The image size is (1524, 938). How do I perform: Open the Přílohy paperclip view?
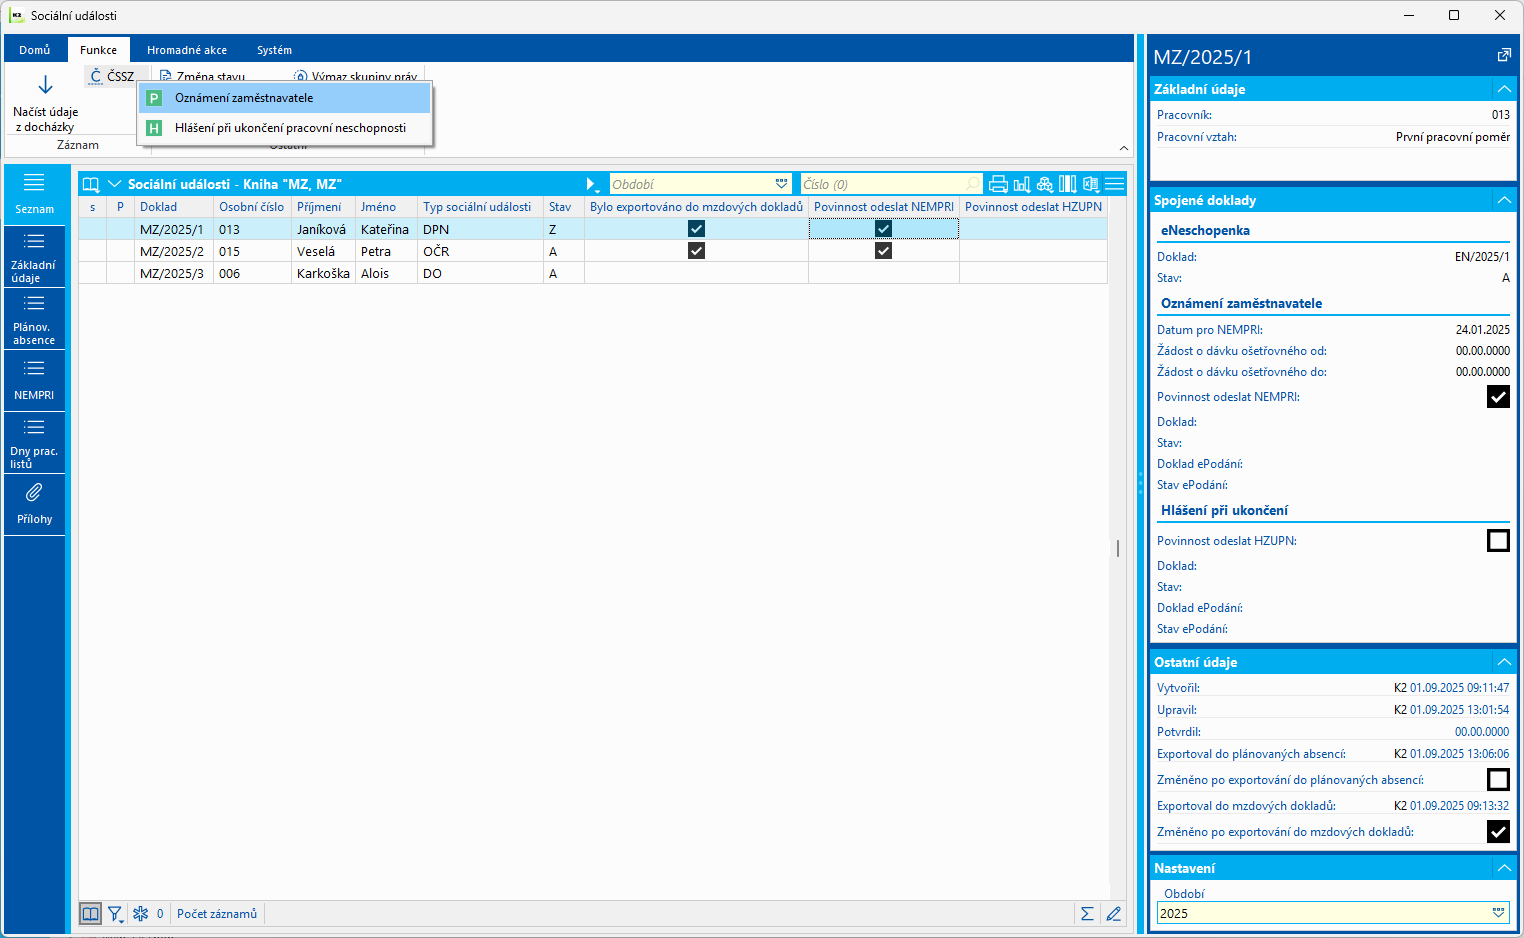[34, 505]
